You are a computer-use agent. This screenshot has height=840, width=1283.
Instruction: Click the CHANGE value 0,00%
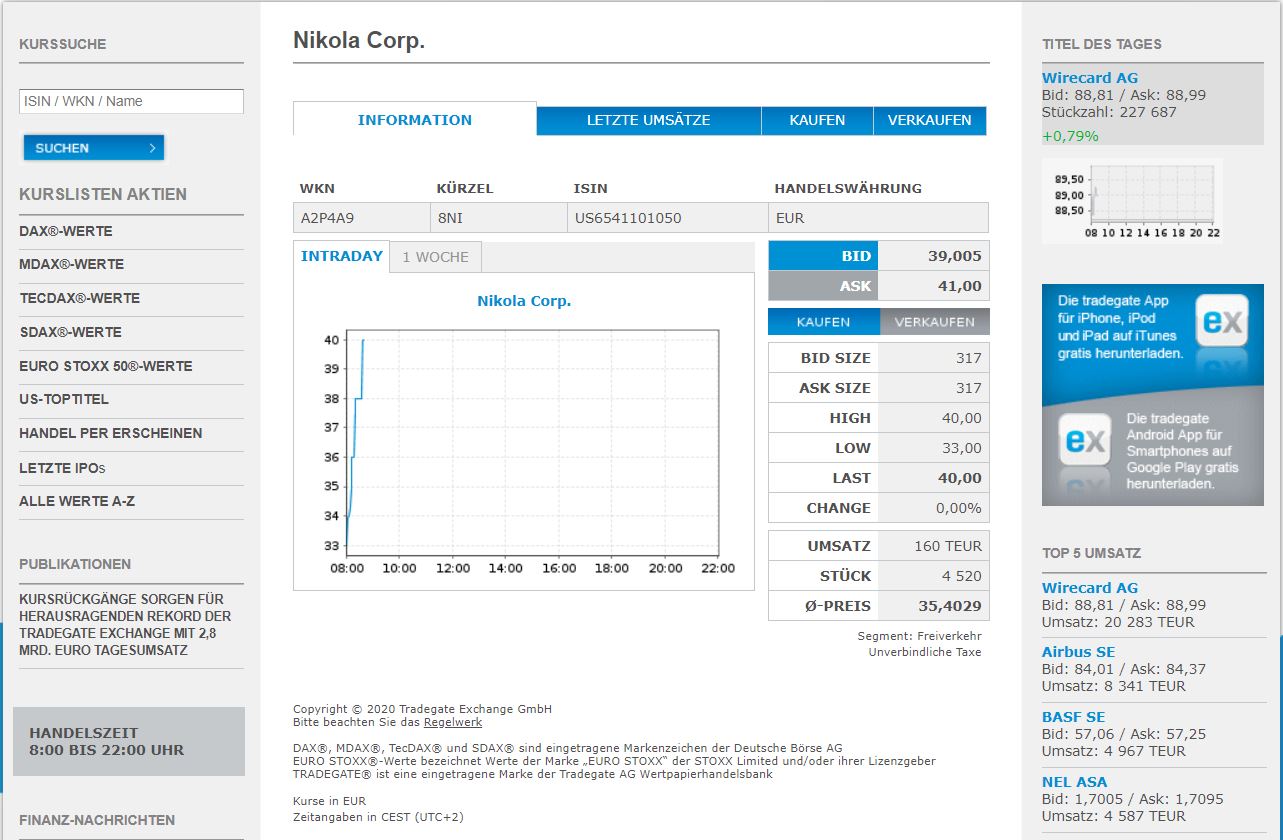point(959,508)
